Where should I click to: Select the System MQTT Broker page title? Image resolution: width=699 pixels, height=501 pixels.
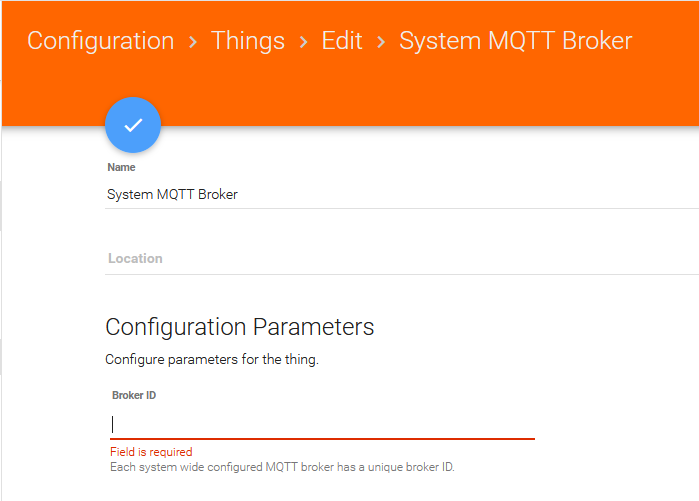click(x=515, y=41)
